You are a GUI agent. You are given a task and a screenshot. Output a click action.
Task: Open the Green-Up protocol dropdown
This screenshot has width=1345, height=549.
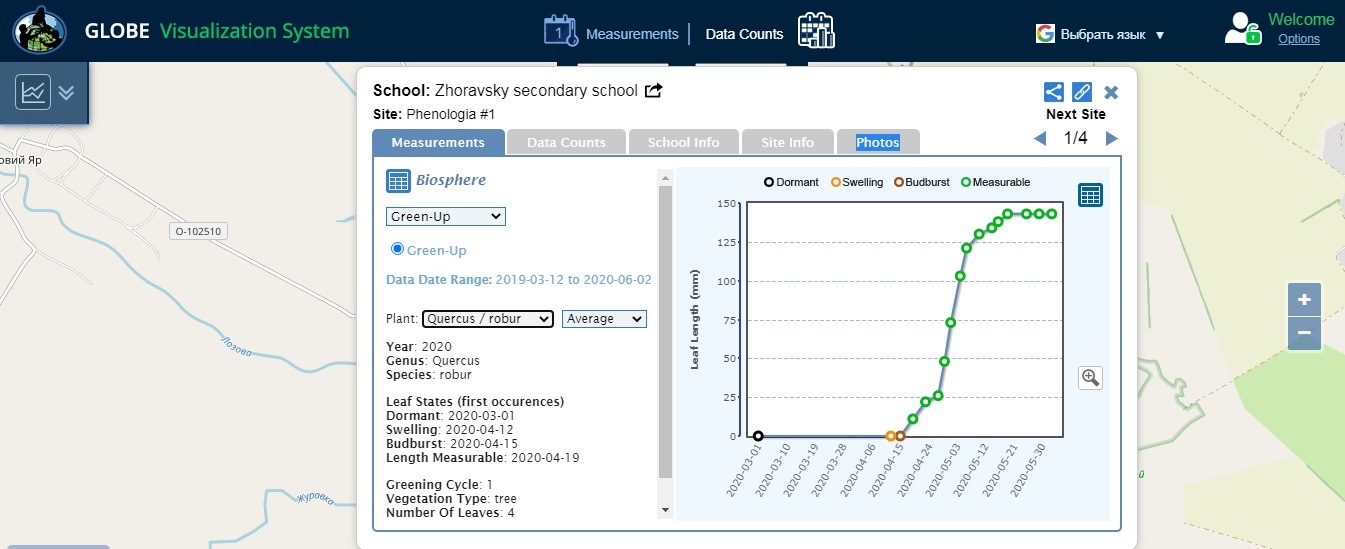(x=446, y=217)
